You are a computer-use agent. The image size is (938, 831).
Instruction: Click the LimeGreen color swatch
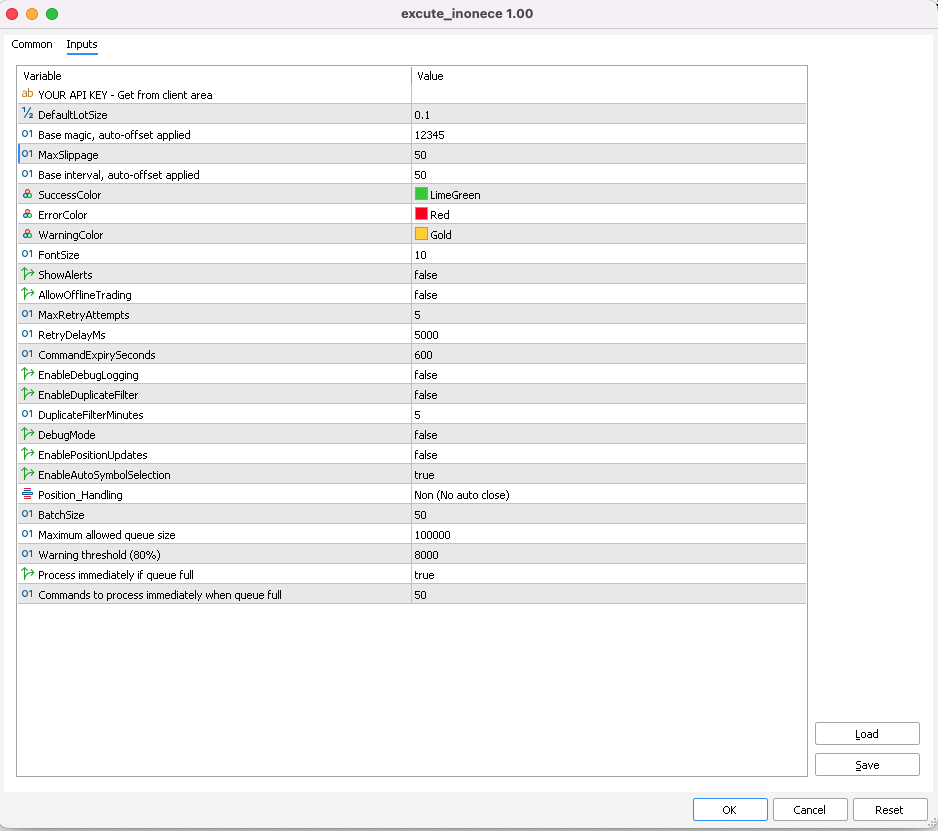[x=421, y=195]
